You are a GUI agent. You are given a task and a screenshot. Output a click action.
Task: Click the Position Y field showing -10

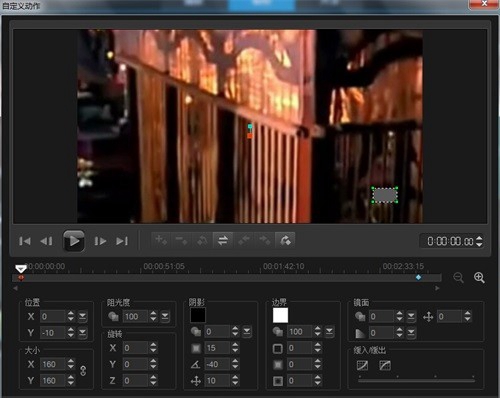[x=53, y=333]
